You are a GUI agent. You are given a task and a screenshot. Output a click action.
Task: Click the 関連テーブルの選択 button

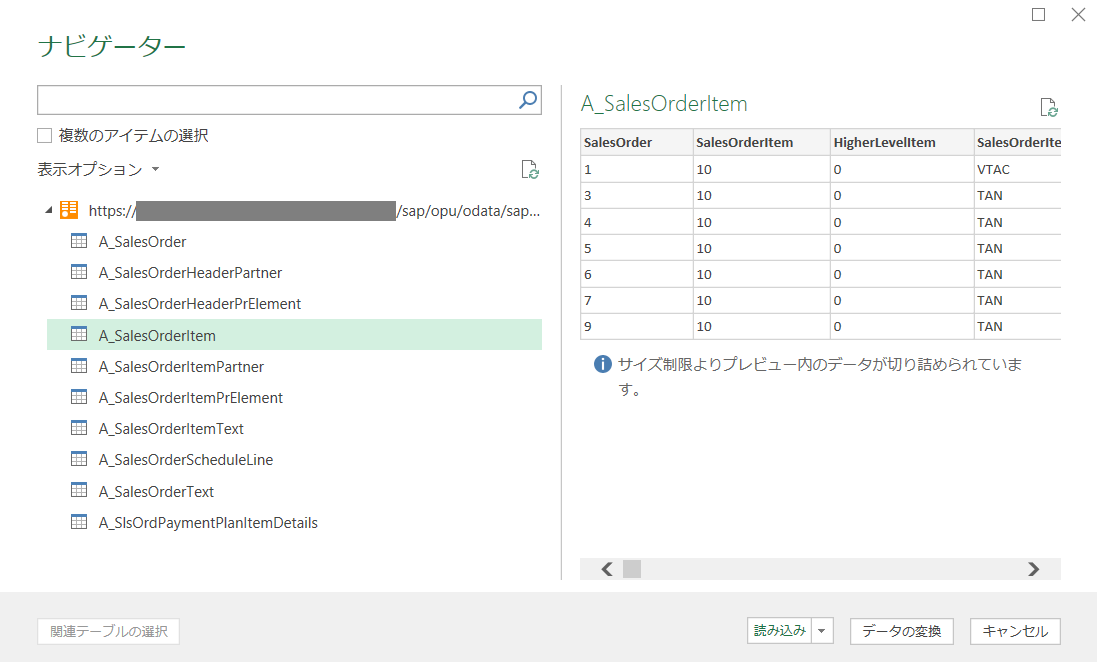tap(108, 631)
